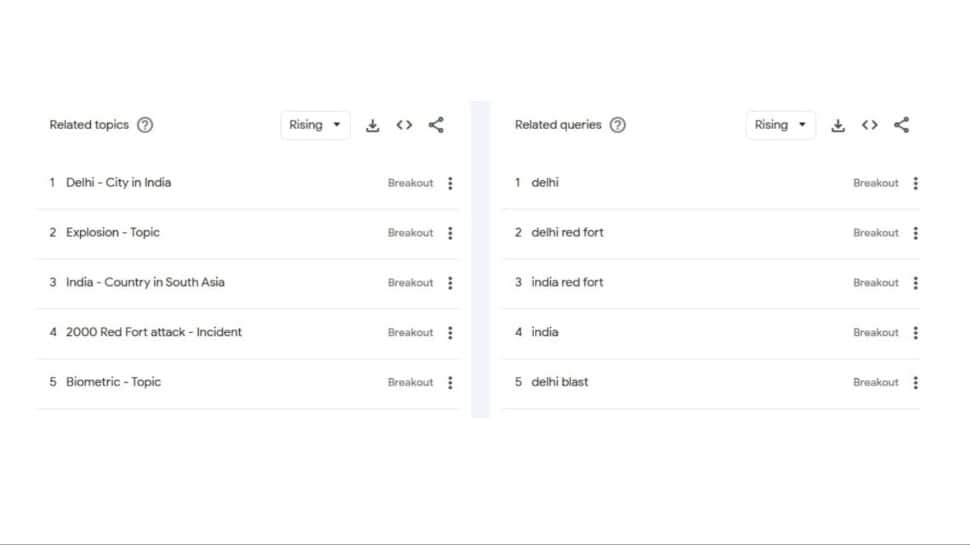Click embed icon for Related queries

tap(870, 125)
